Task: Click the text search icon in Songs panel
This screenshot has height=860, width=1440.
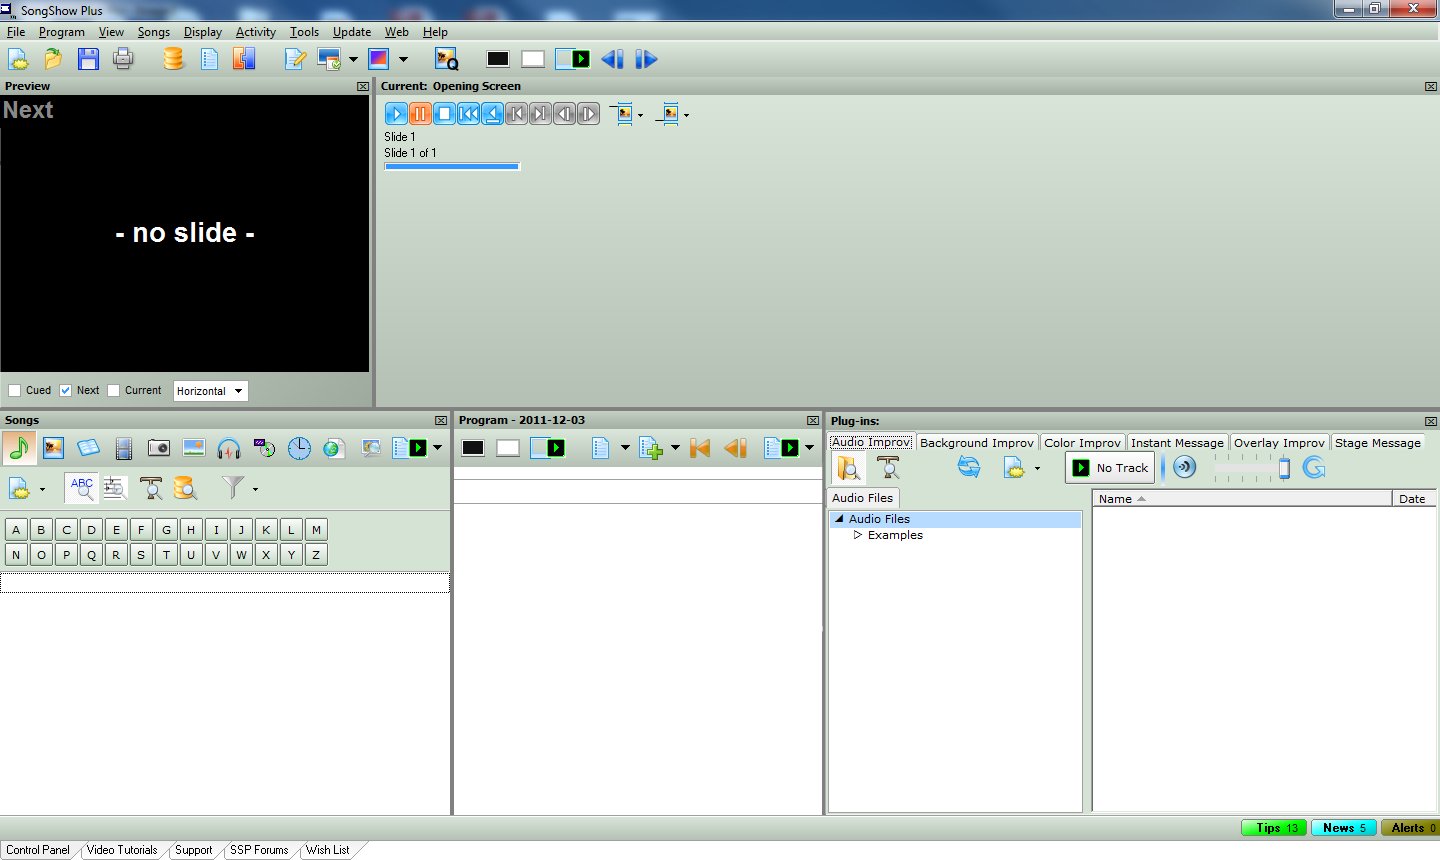Action: tap(151, 488)
